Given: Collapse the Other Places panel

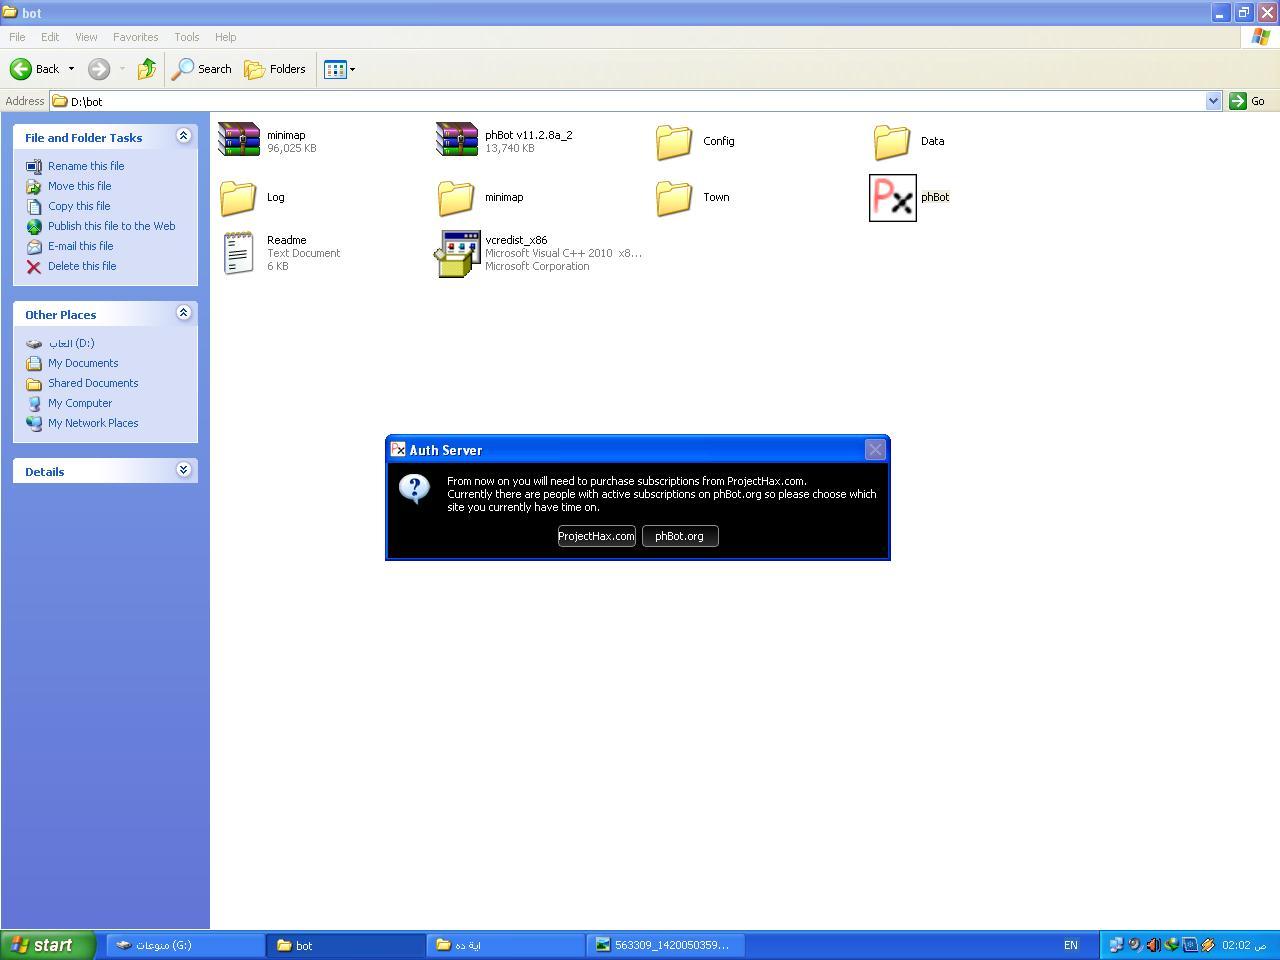Looking at the screenshot, I should tap(183, 313).
